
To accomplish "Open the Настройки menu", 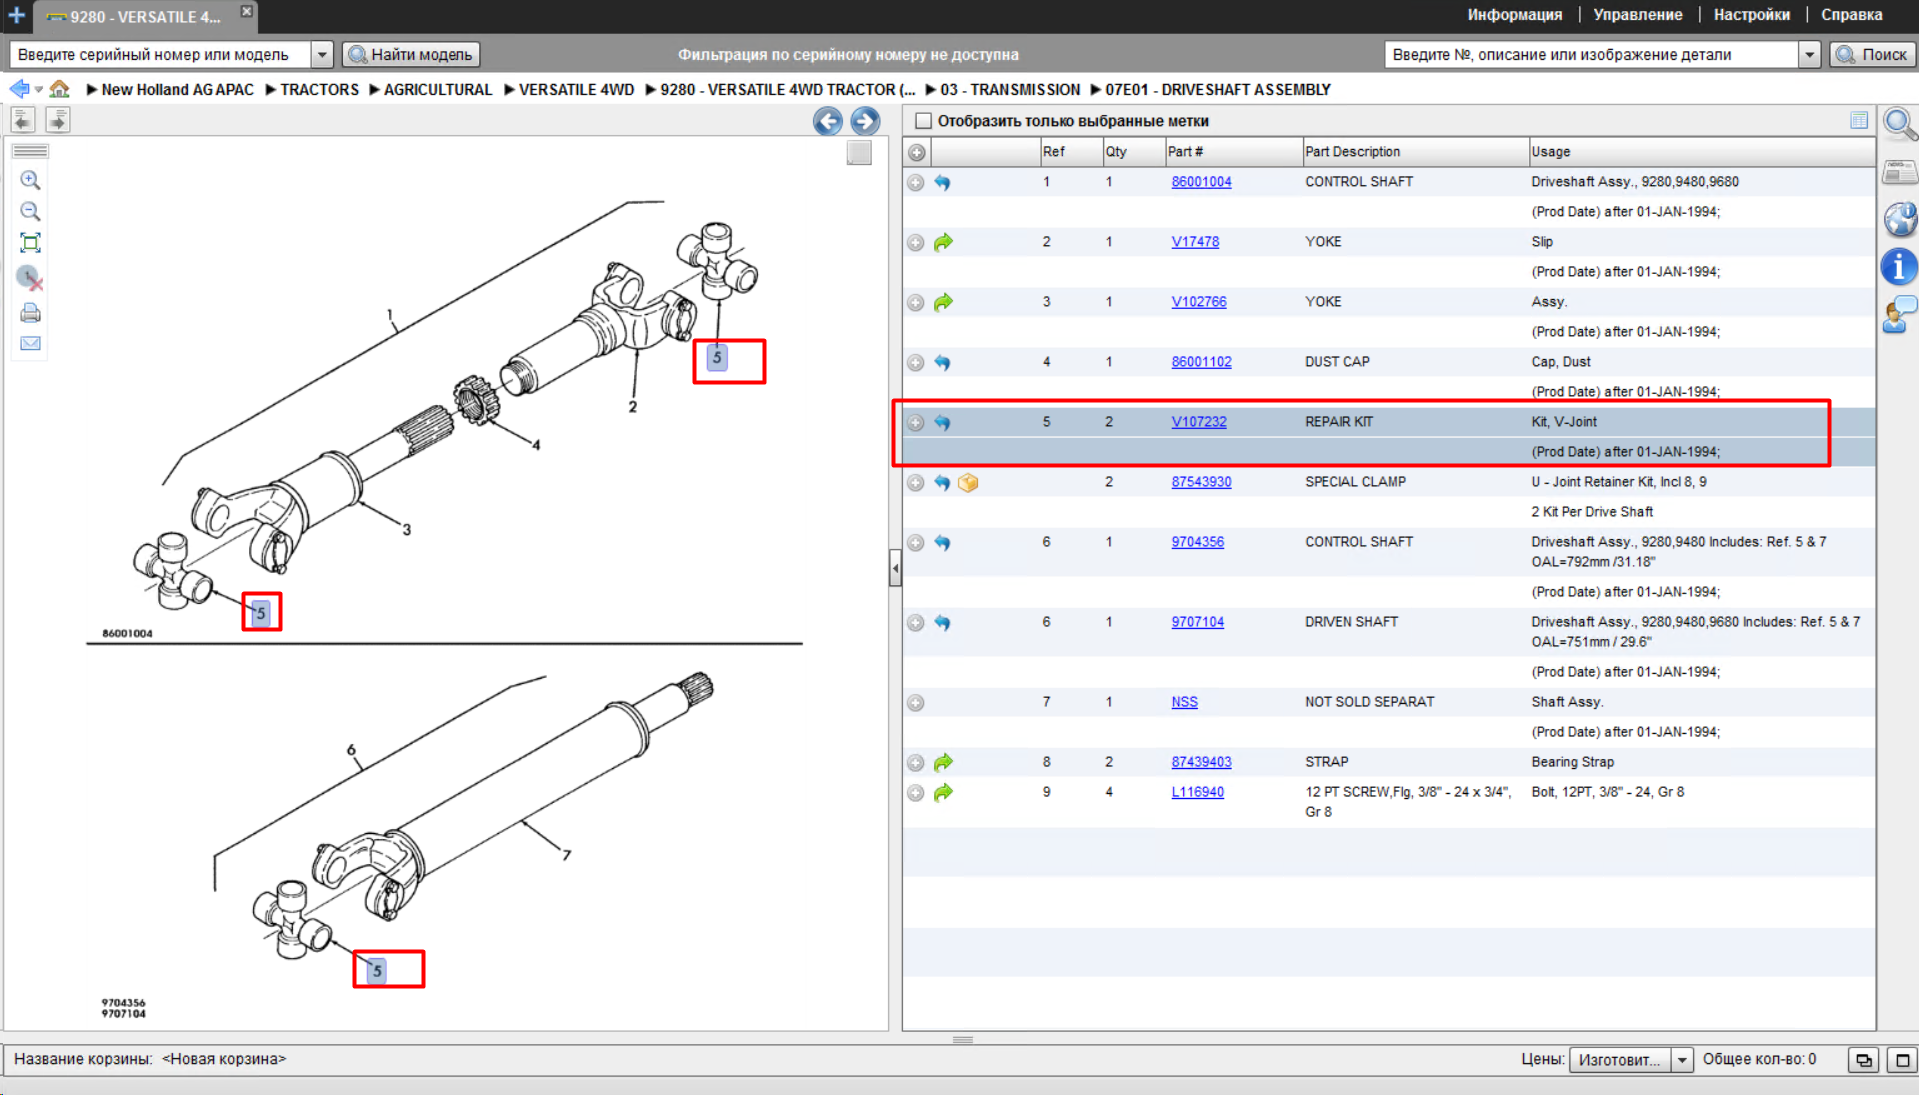I will [x=1751, y=15].
